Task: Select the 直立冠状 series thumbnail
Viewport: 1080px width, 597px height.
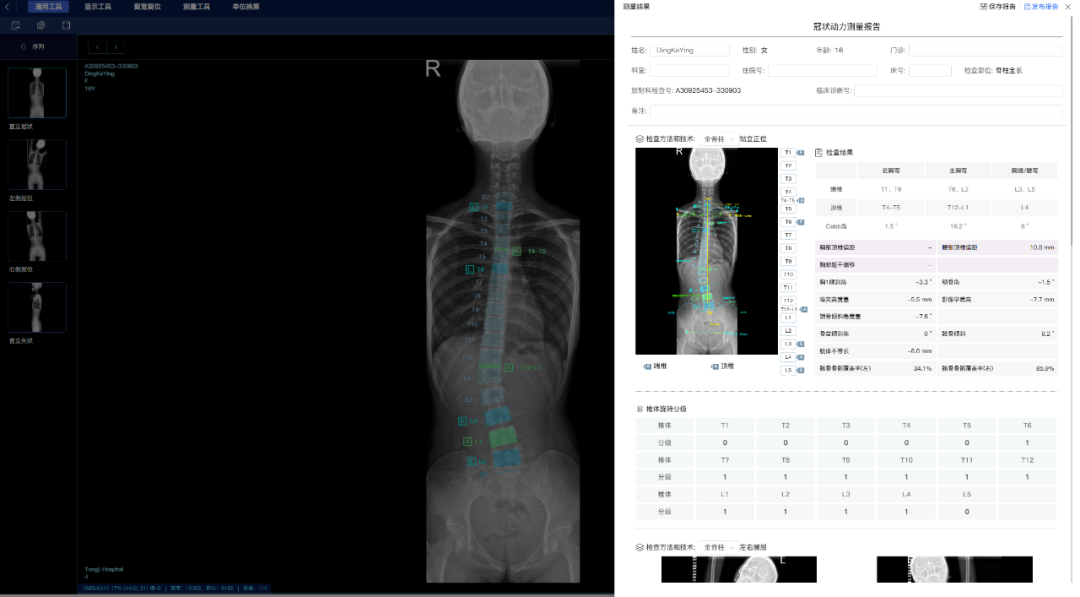Action: (x=37, y=92)
